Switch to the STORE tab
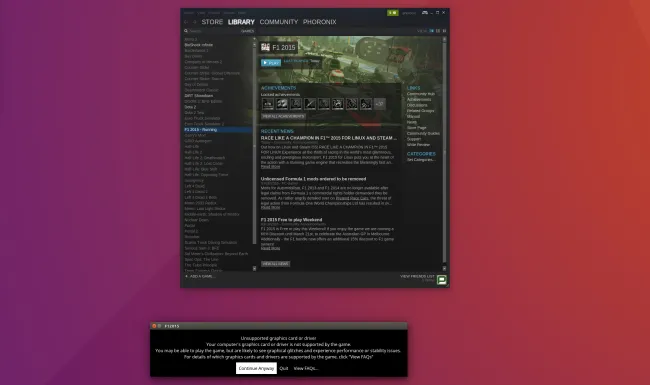Image resolution: width=650 pixels, height=385 pixels. (212, 22)
